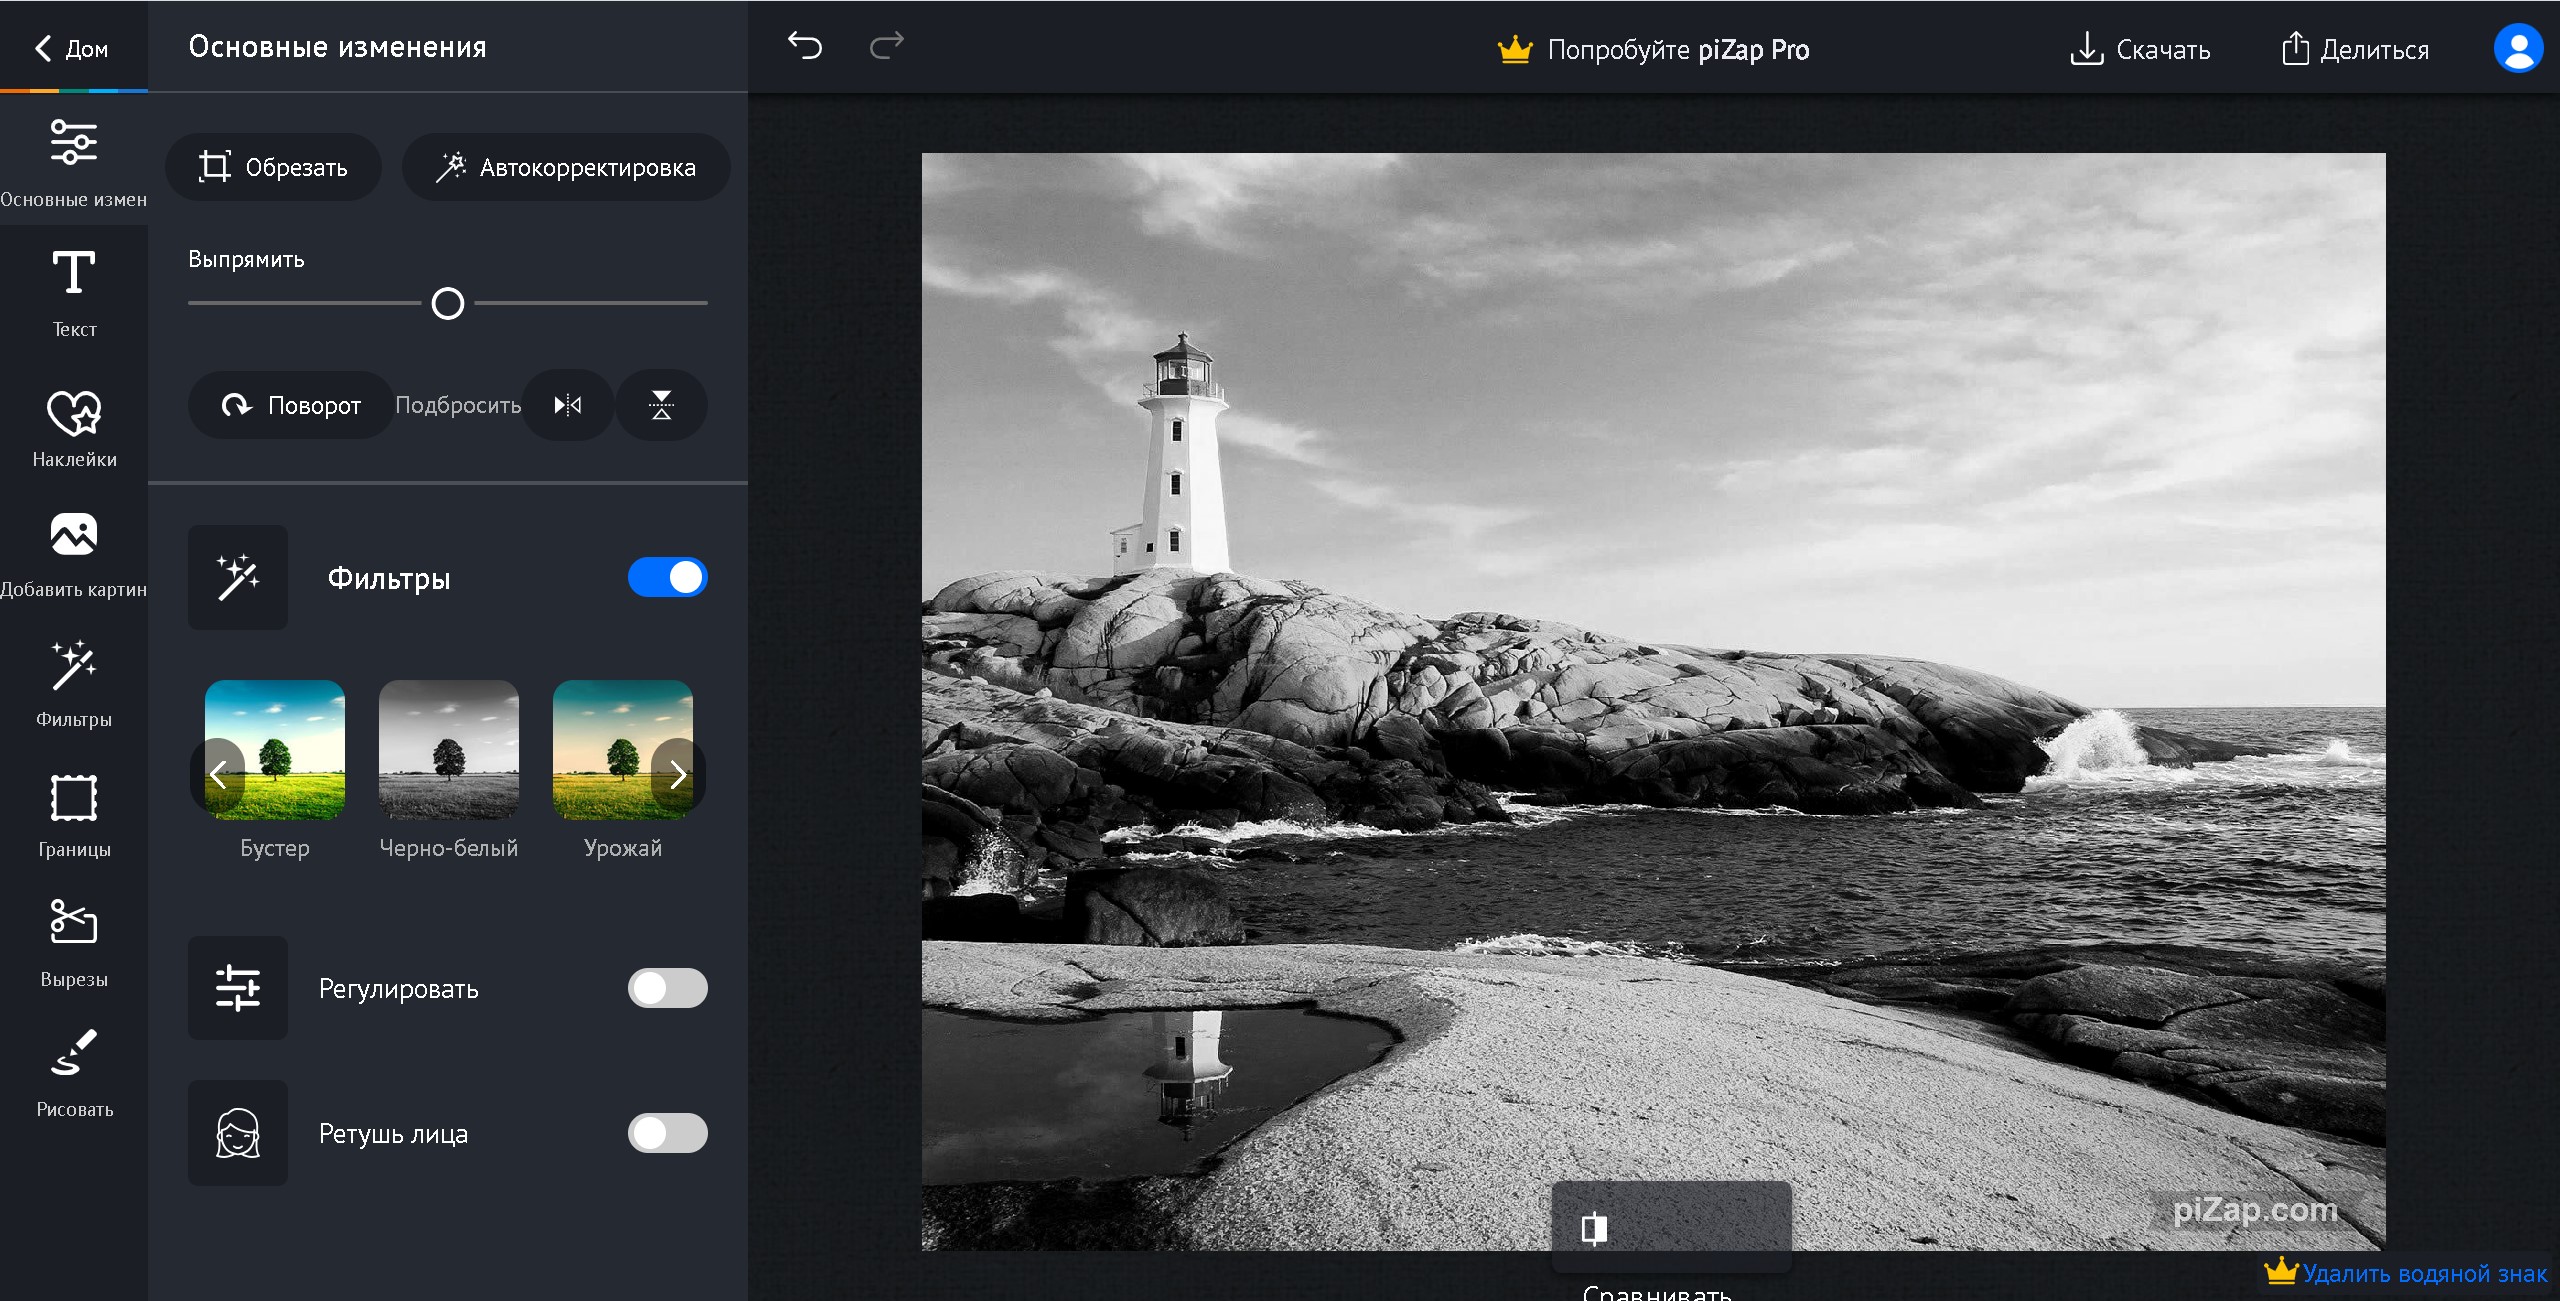This screenshot has width=2560, height=1301.
Task: Enable the Регулировать toggle
Action: coord(667,988)
